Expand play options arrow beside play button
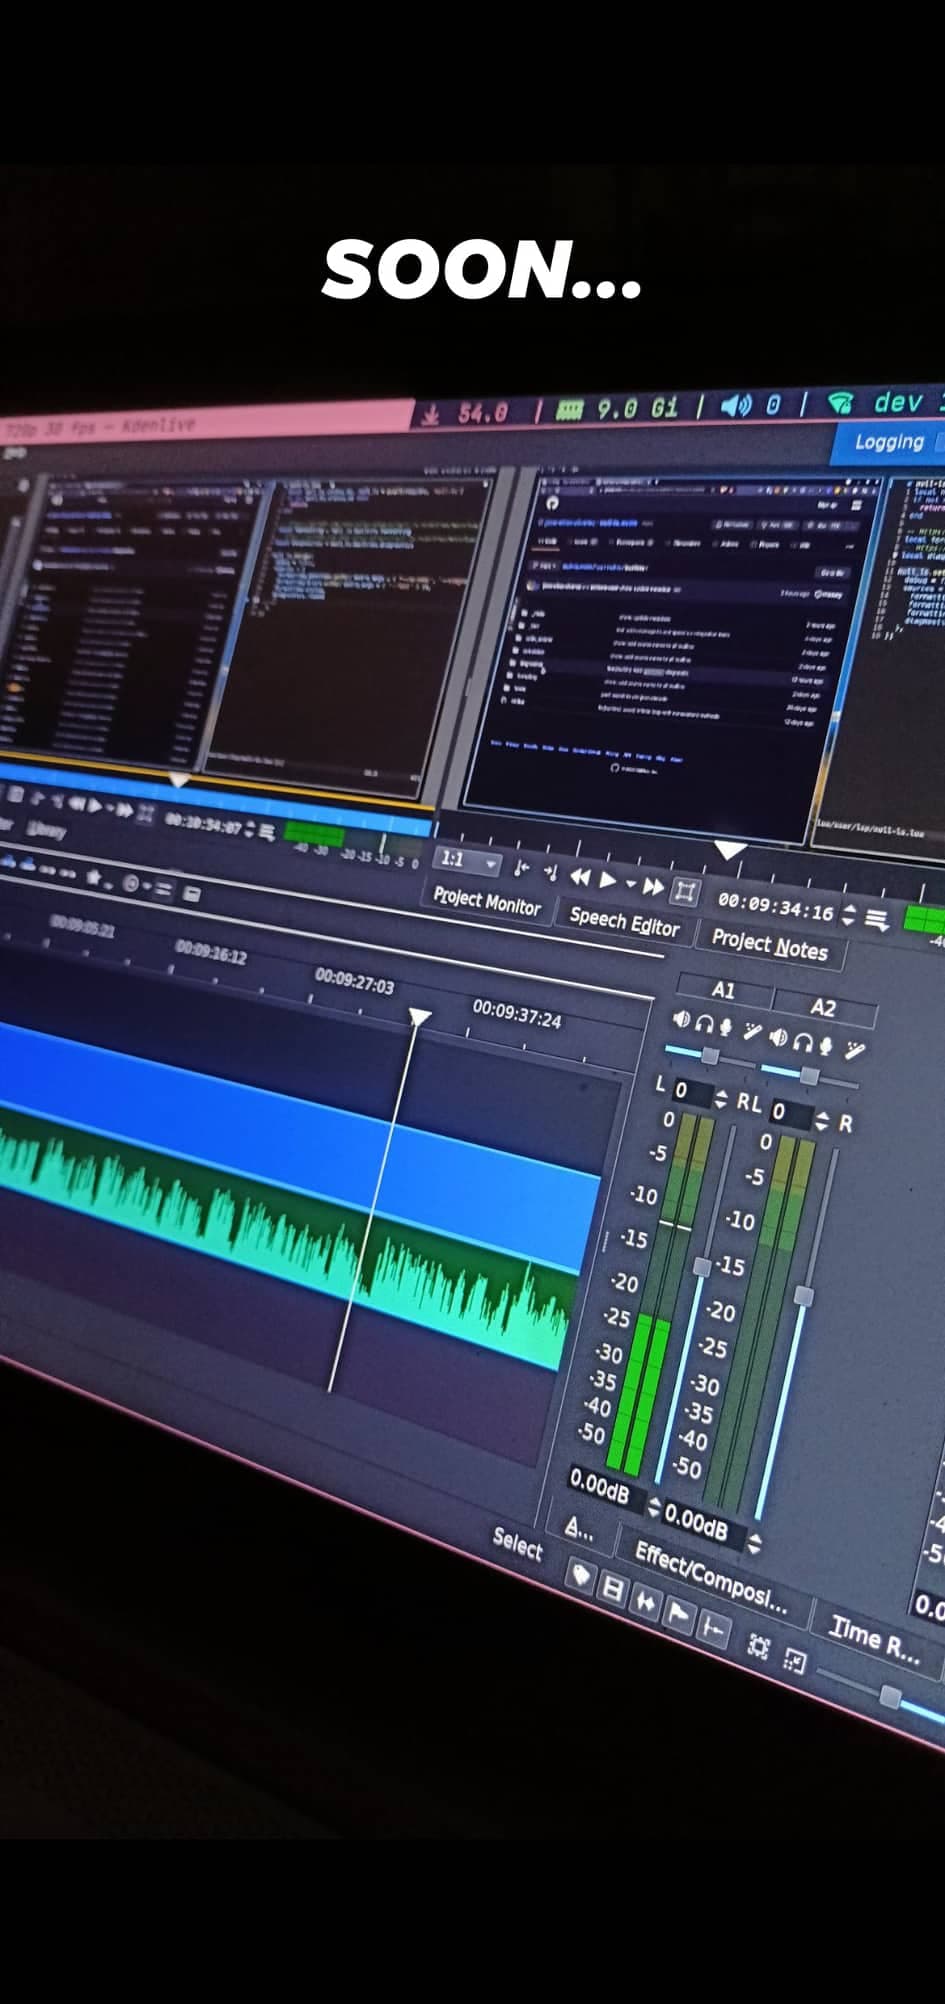Image resolution: width=945 pixels, height=2004 pixels. [630, 884]
